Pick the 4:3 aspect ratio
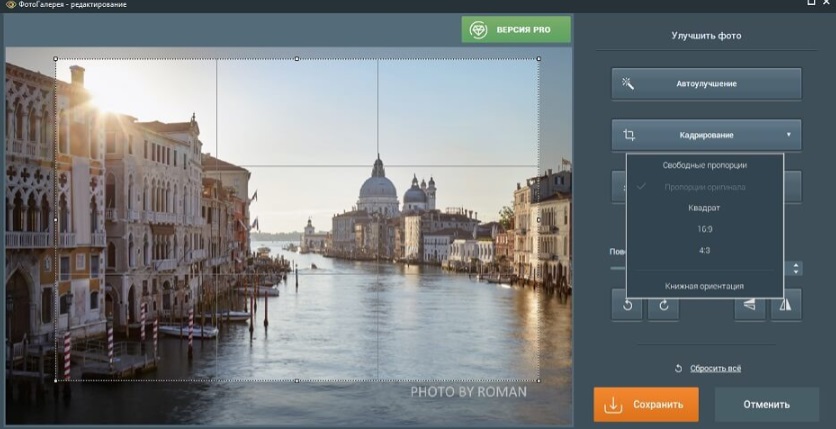This screenshot has width=836, height=429. coord(704,250)
